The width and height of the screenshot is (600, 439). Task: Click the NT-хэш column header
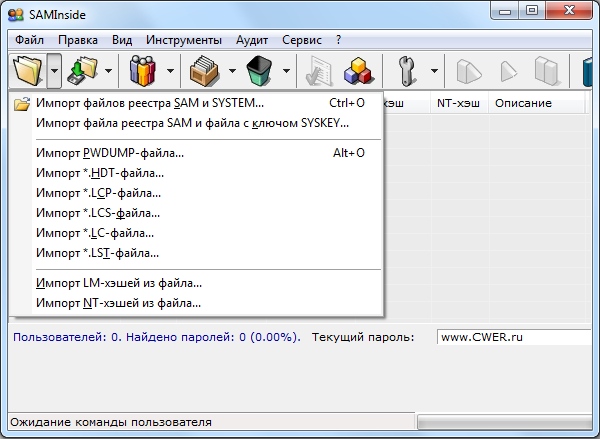pos(459,104)
